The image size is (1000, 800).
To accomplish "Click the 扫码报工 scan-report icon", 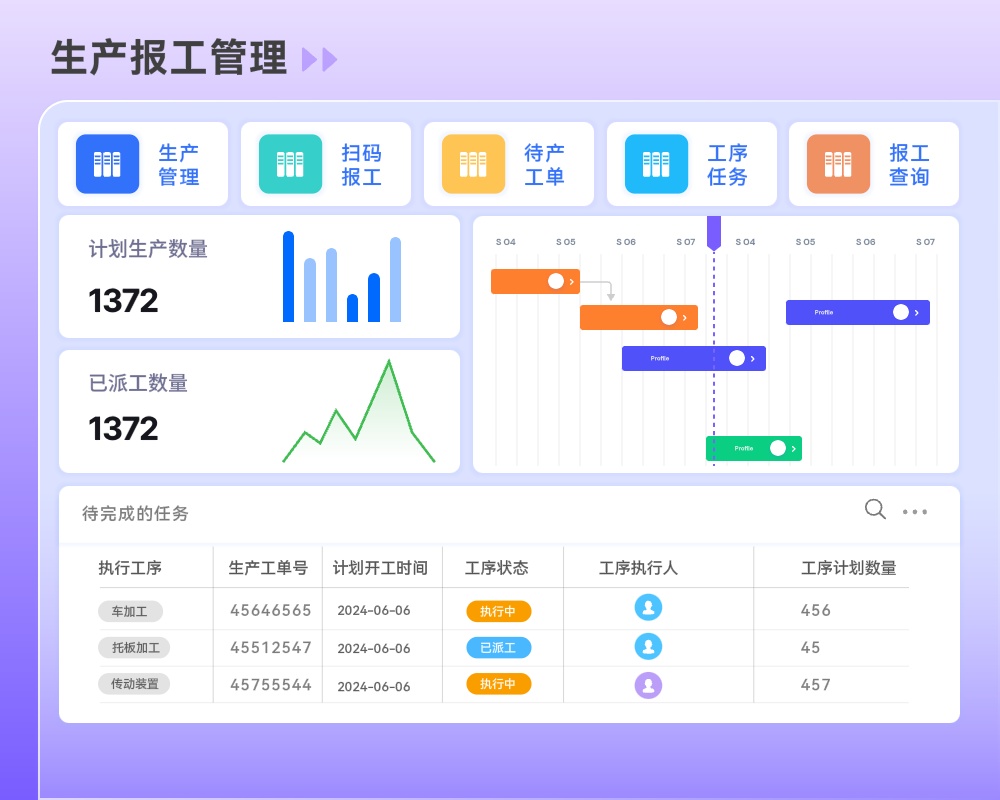I will [x=289, y=164].
